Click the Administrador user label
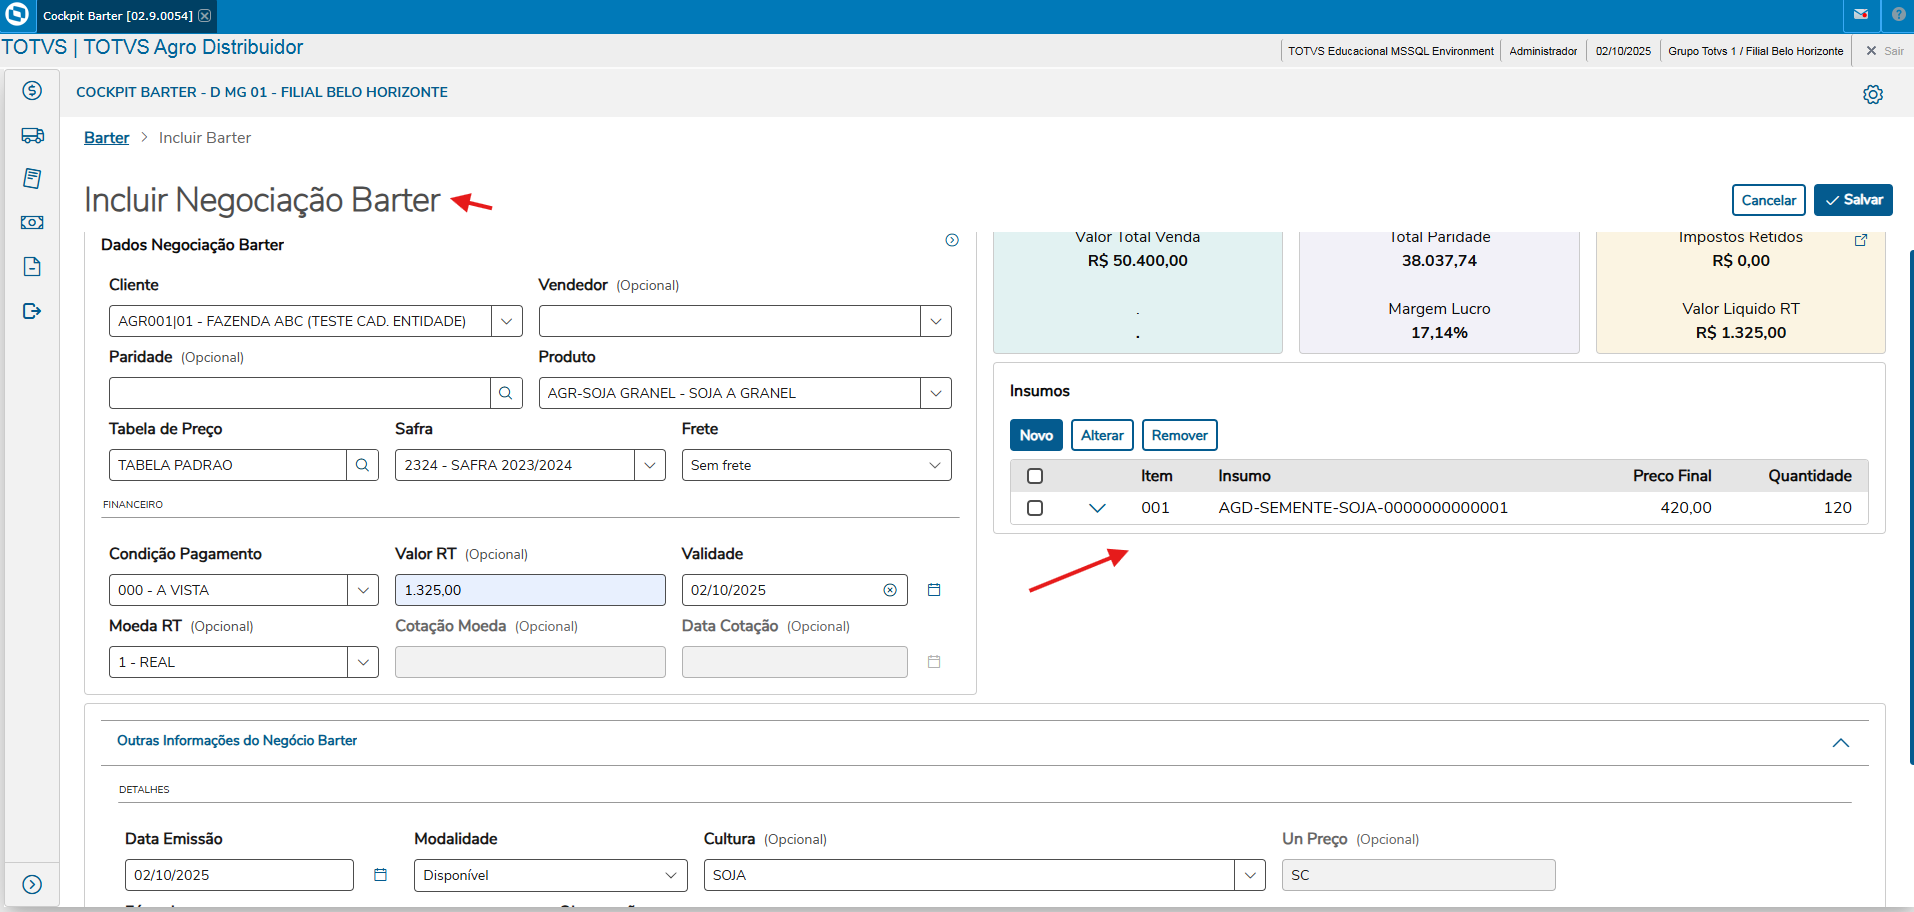The image size is (1914, 912). [1543, 51]
